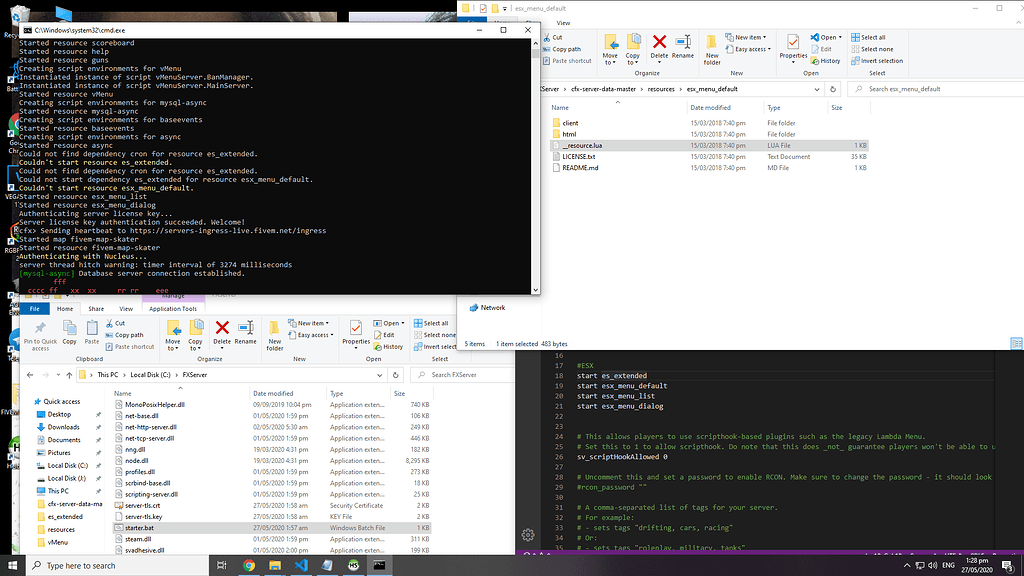Delete the selected file via the red X icon
This screenshot has height=576, width=1024.
pos(660,41)
